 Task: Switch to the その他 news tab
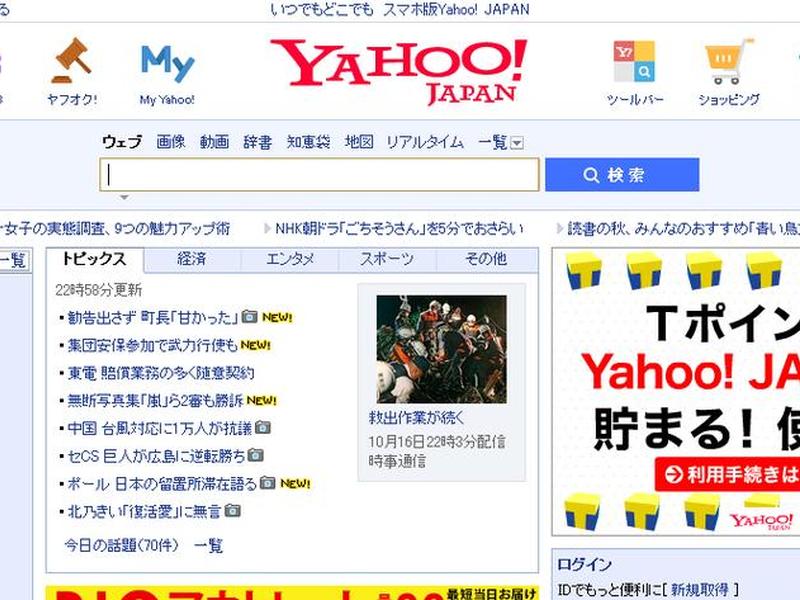(486, 259)
